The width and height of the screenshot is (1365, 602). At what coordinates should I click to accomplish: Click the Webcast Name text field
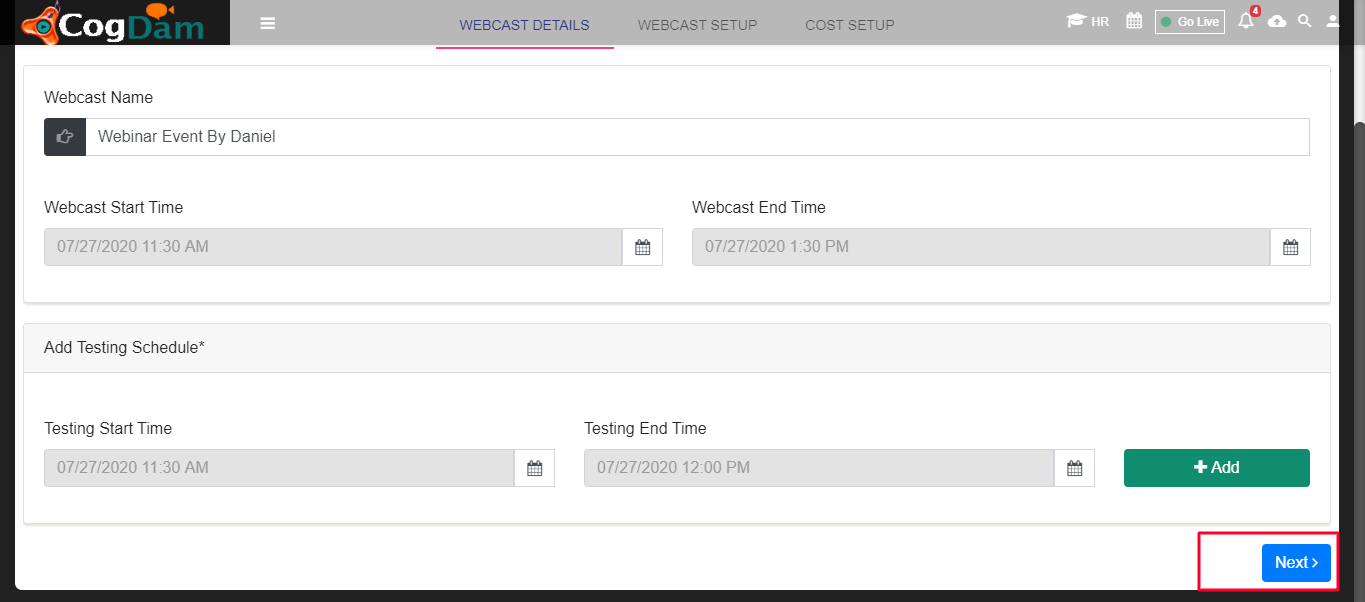697,137
